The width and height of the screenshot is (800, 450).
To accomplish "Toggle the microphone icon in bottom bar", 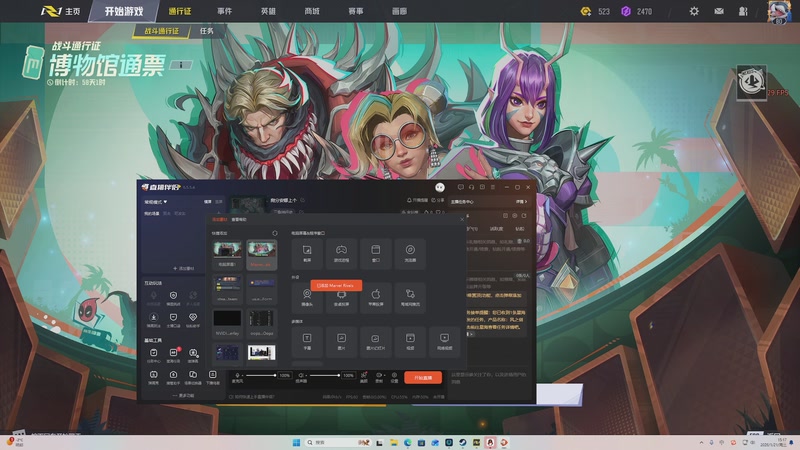I will pyautogui.click(x=237, y=375).
